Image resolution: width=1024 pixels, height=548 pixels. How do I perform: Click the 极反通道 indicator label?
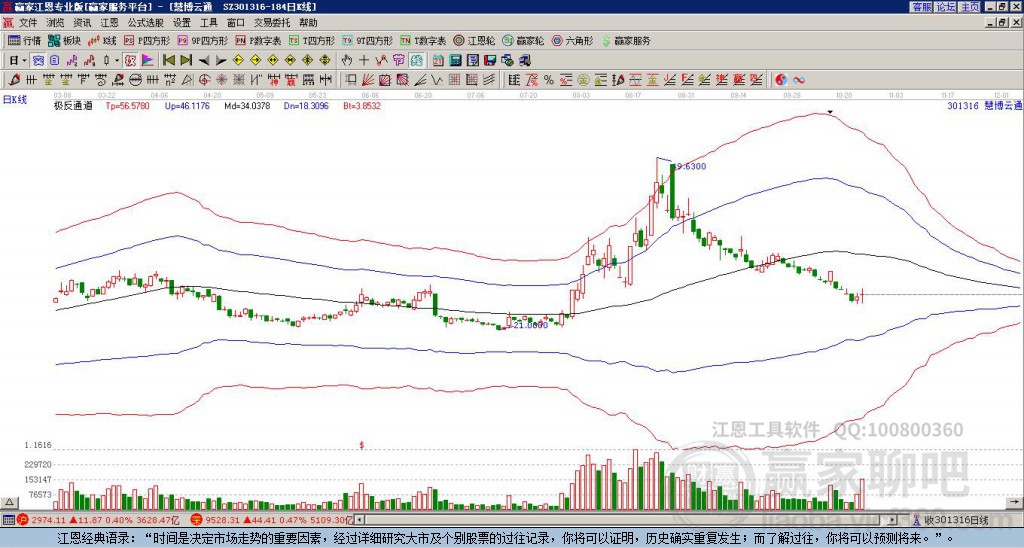coord(73,105)
